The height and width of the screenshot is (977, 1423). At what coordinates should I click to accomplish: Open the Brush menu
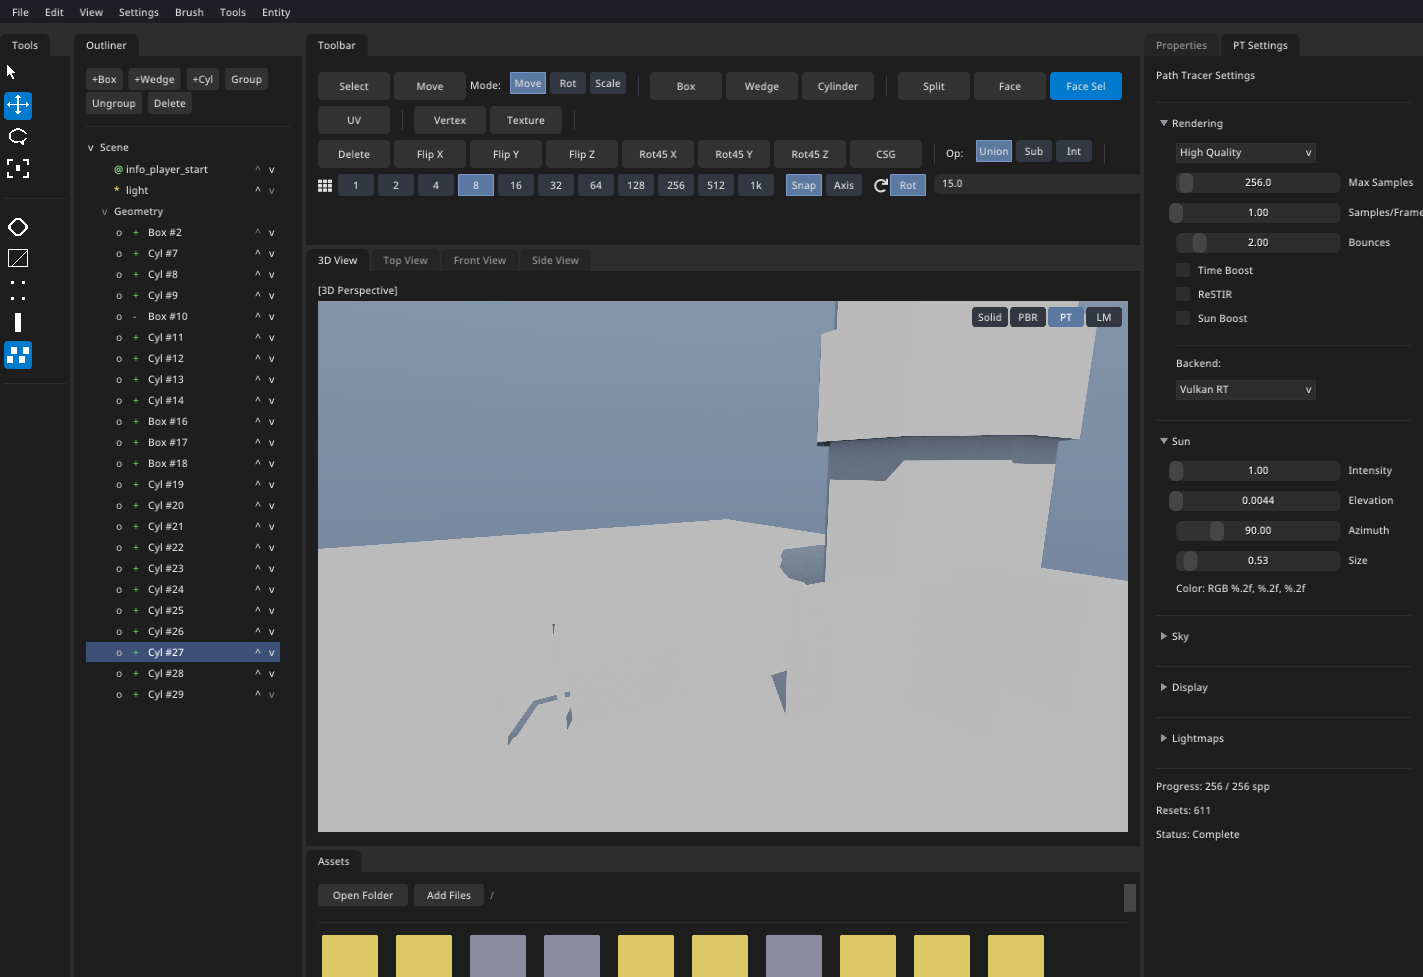[189, 12]
